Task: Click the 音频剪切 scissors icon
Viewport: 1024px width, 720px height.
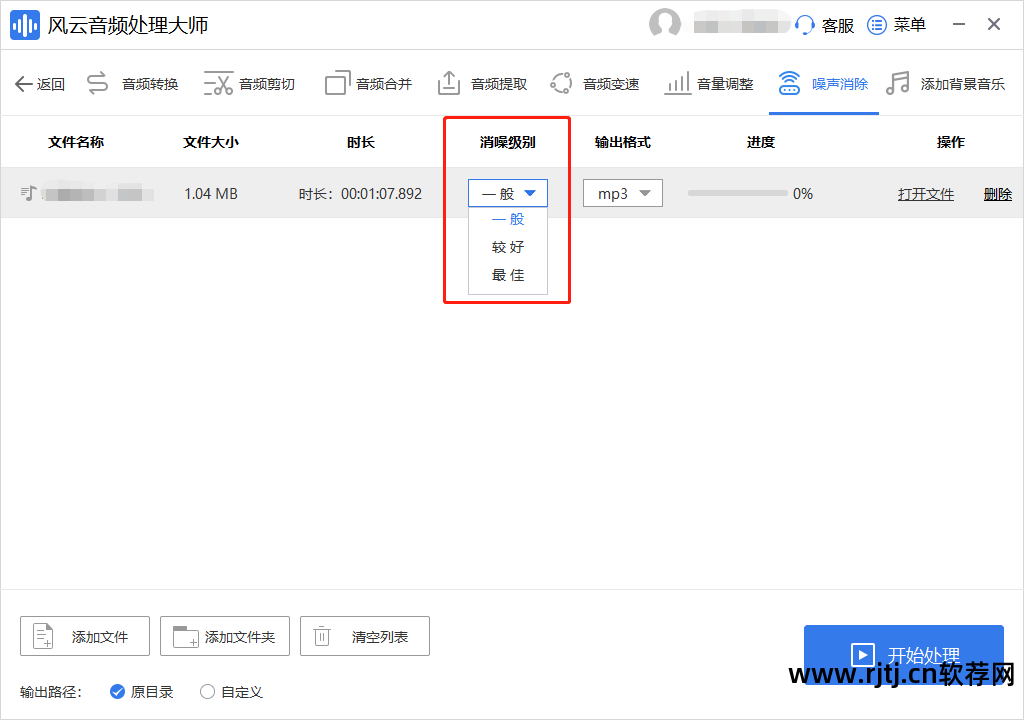Action: pos(218,84)
